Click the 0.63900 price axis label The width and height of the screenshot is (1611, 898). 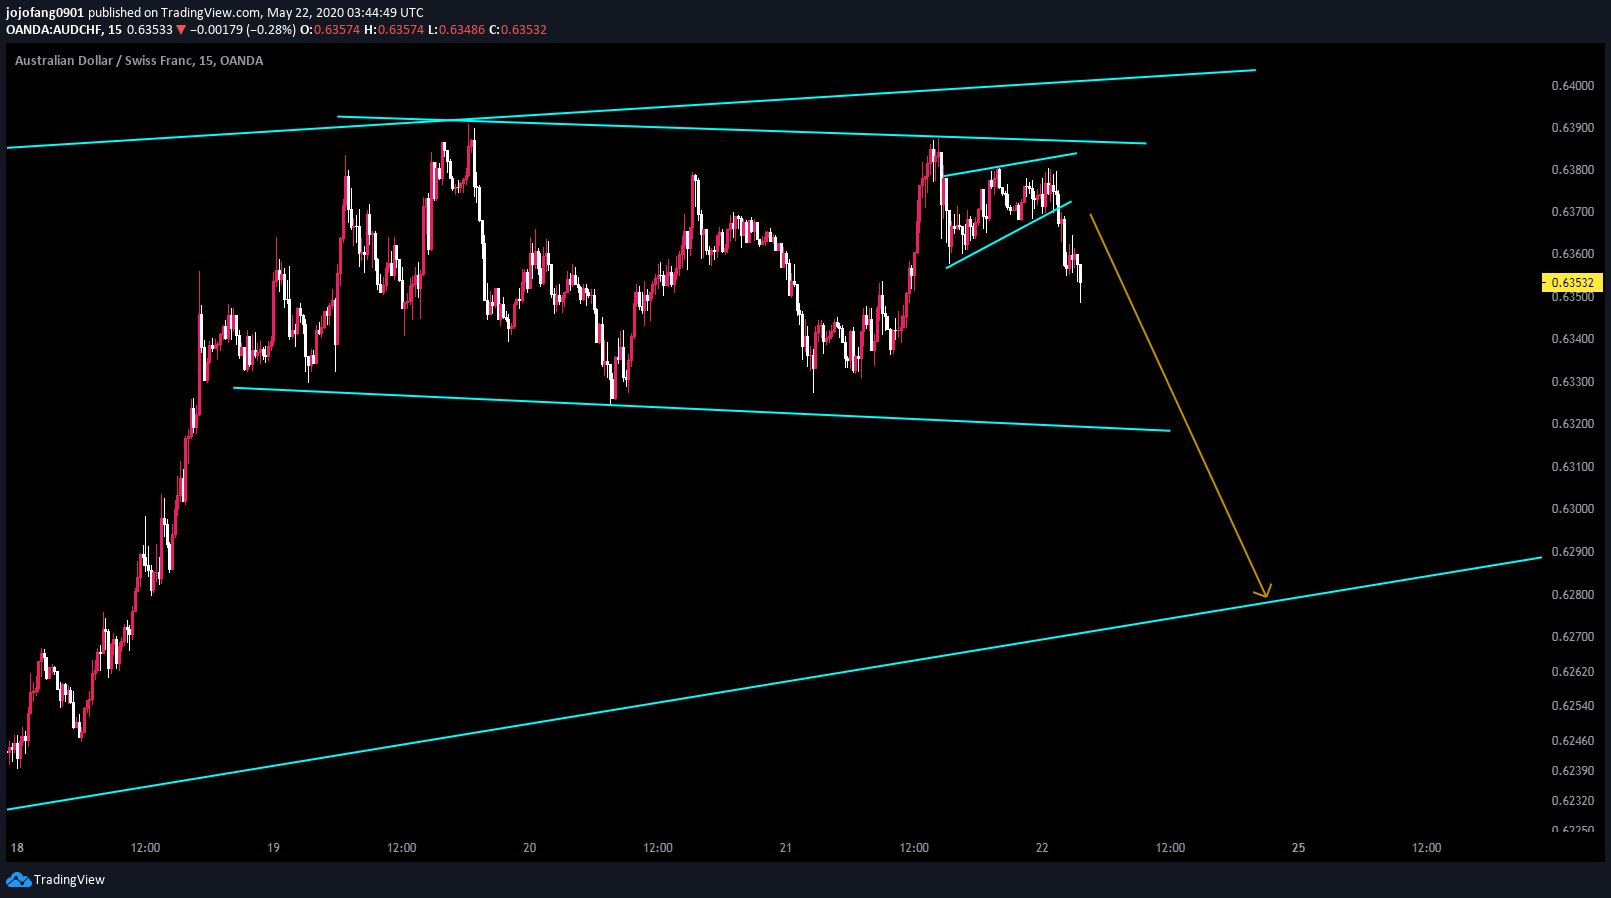pyautogui.click(x=1573, y=128)
